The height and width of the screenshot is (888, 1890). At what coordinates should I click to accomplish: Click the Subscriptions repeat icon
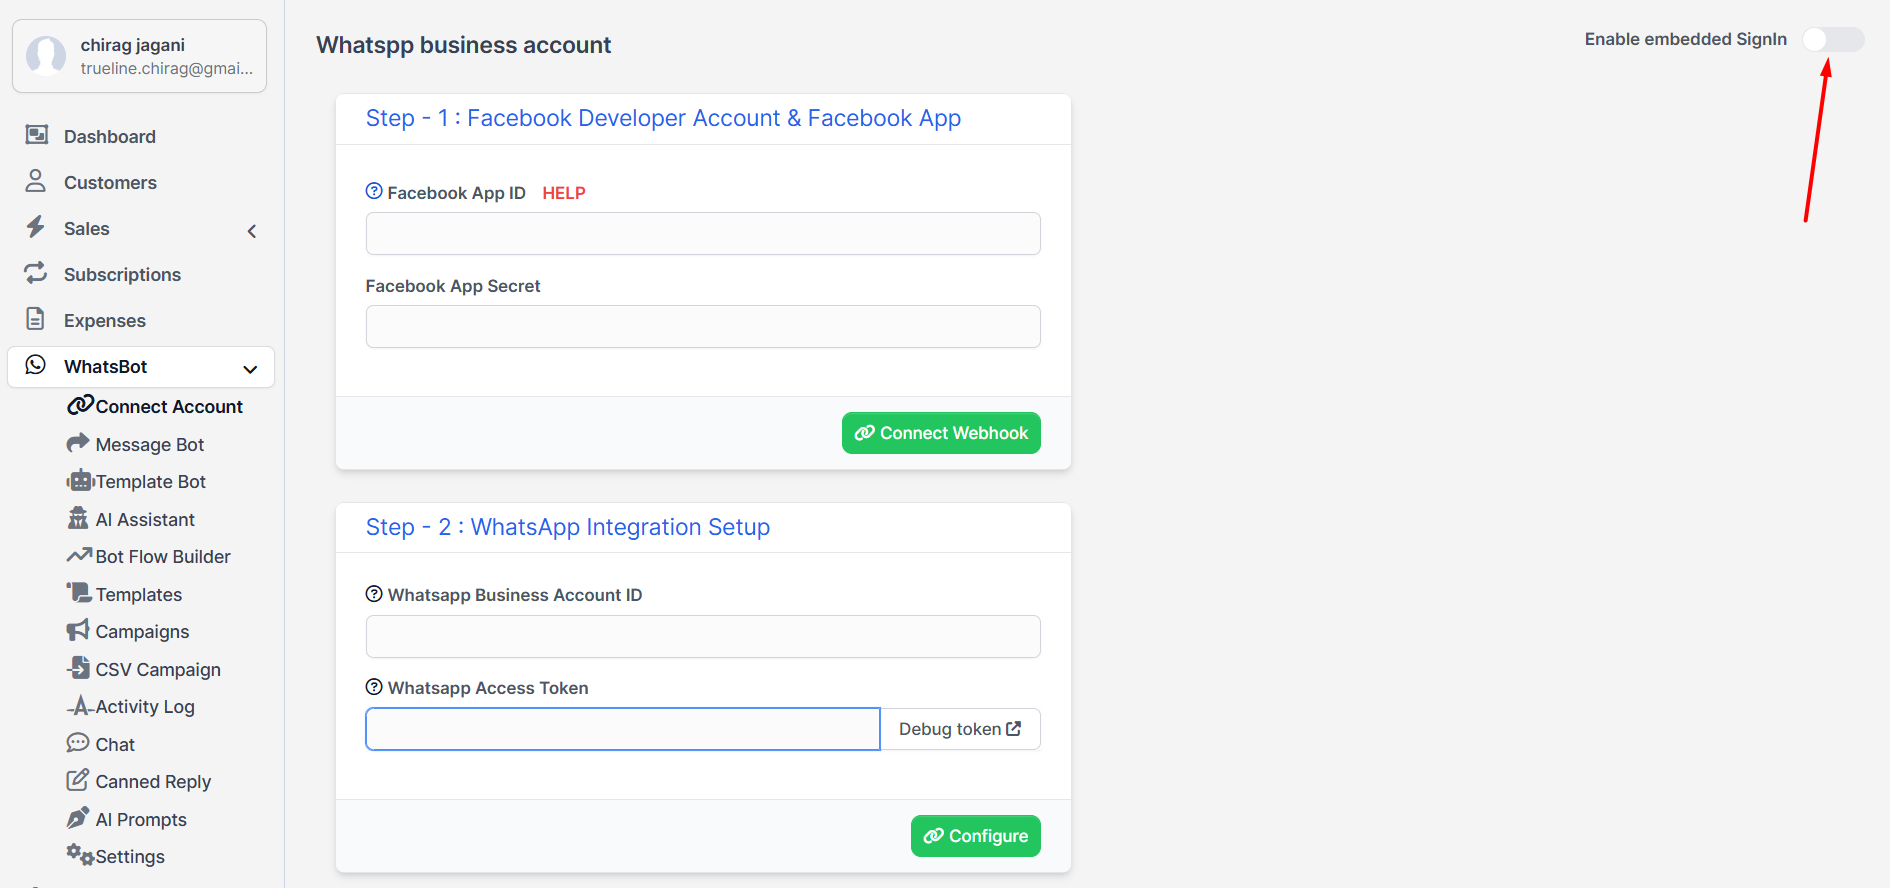[36, 273]
